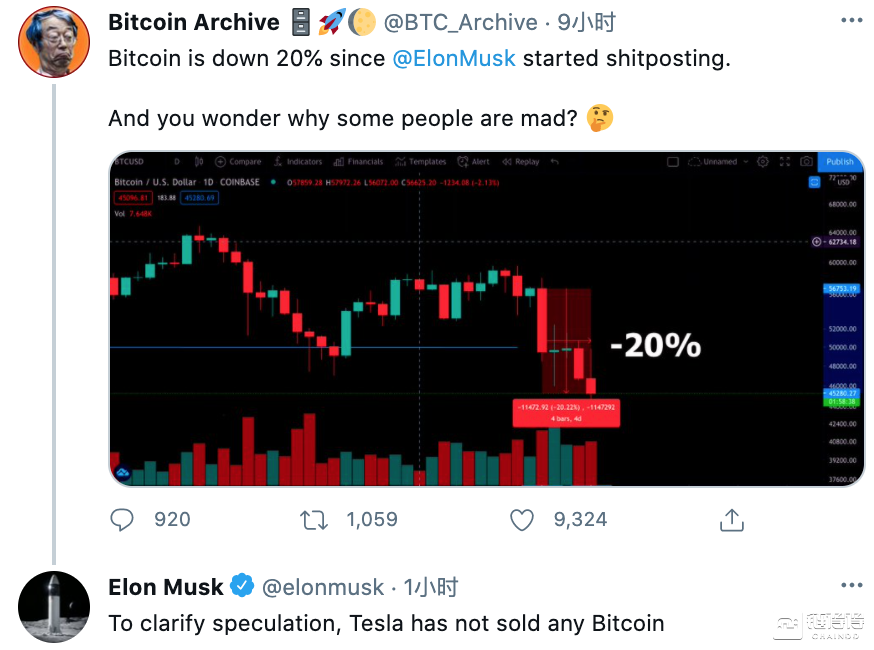
Task: Open Bitcoin Archive profile picture
Action: coord(54,42)
